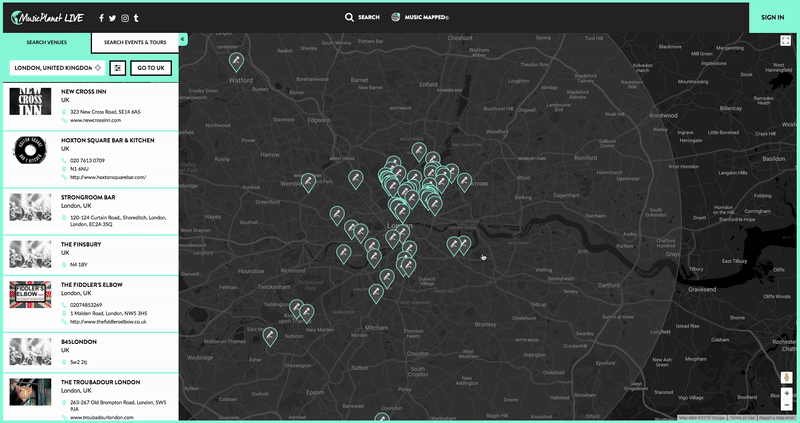The height and width of the screenshot is (423, 800).
Task: Select the Search Venues tab
Action: (x=45, y=42)
